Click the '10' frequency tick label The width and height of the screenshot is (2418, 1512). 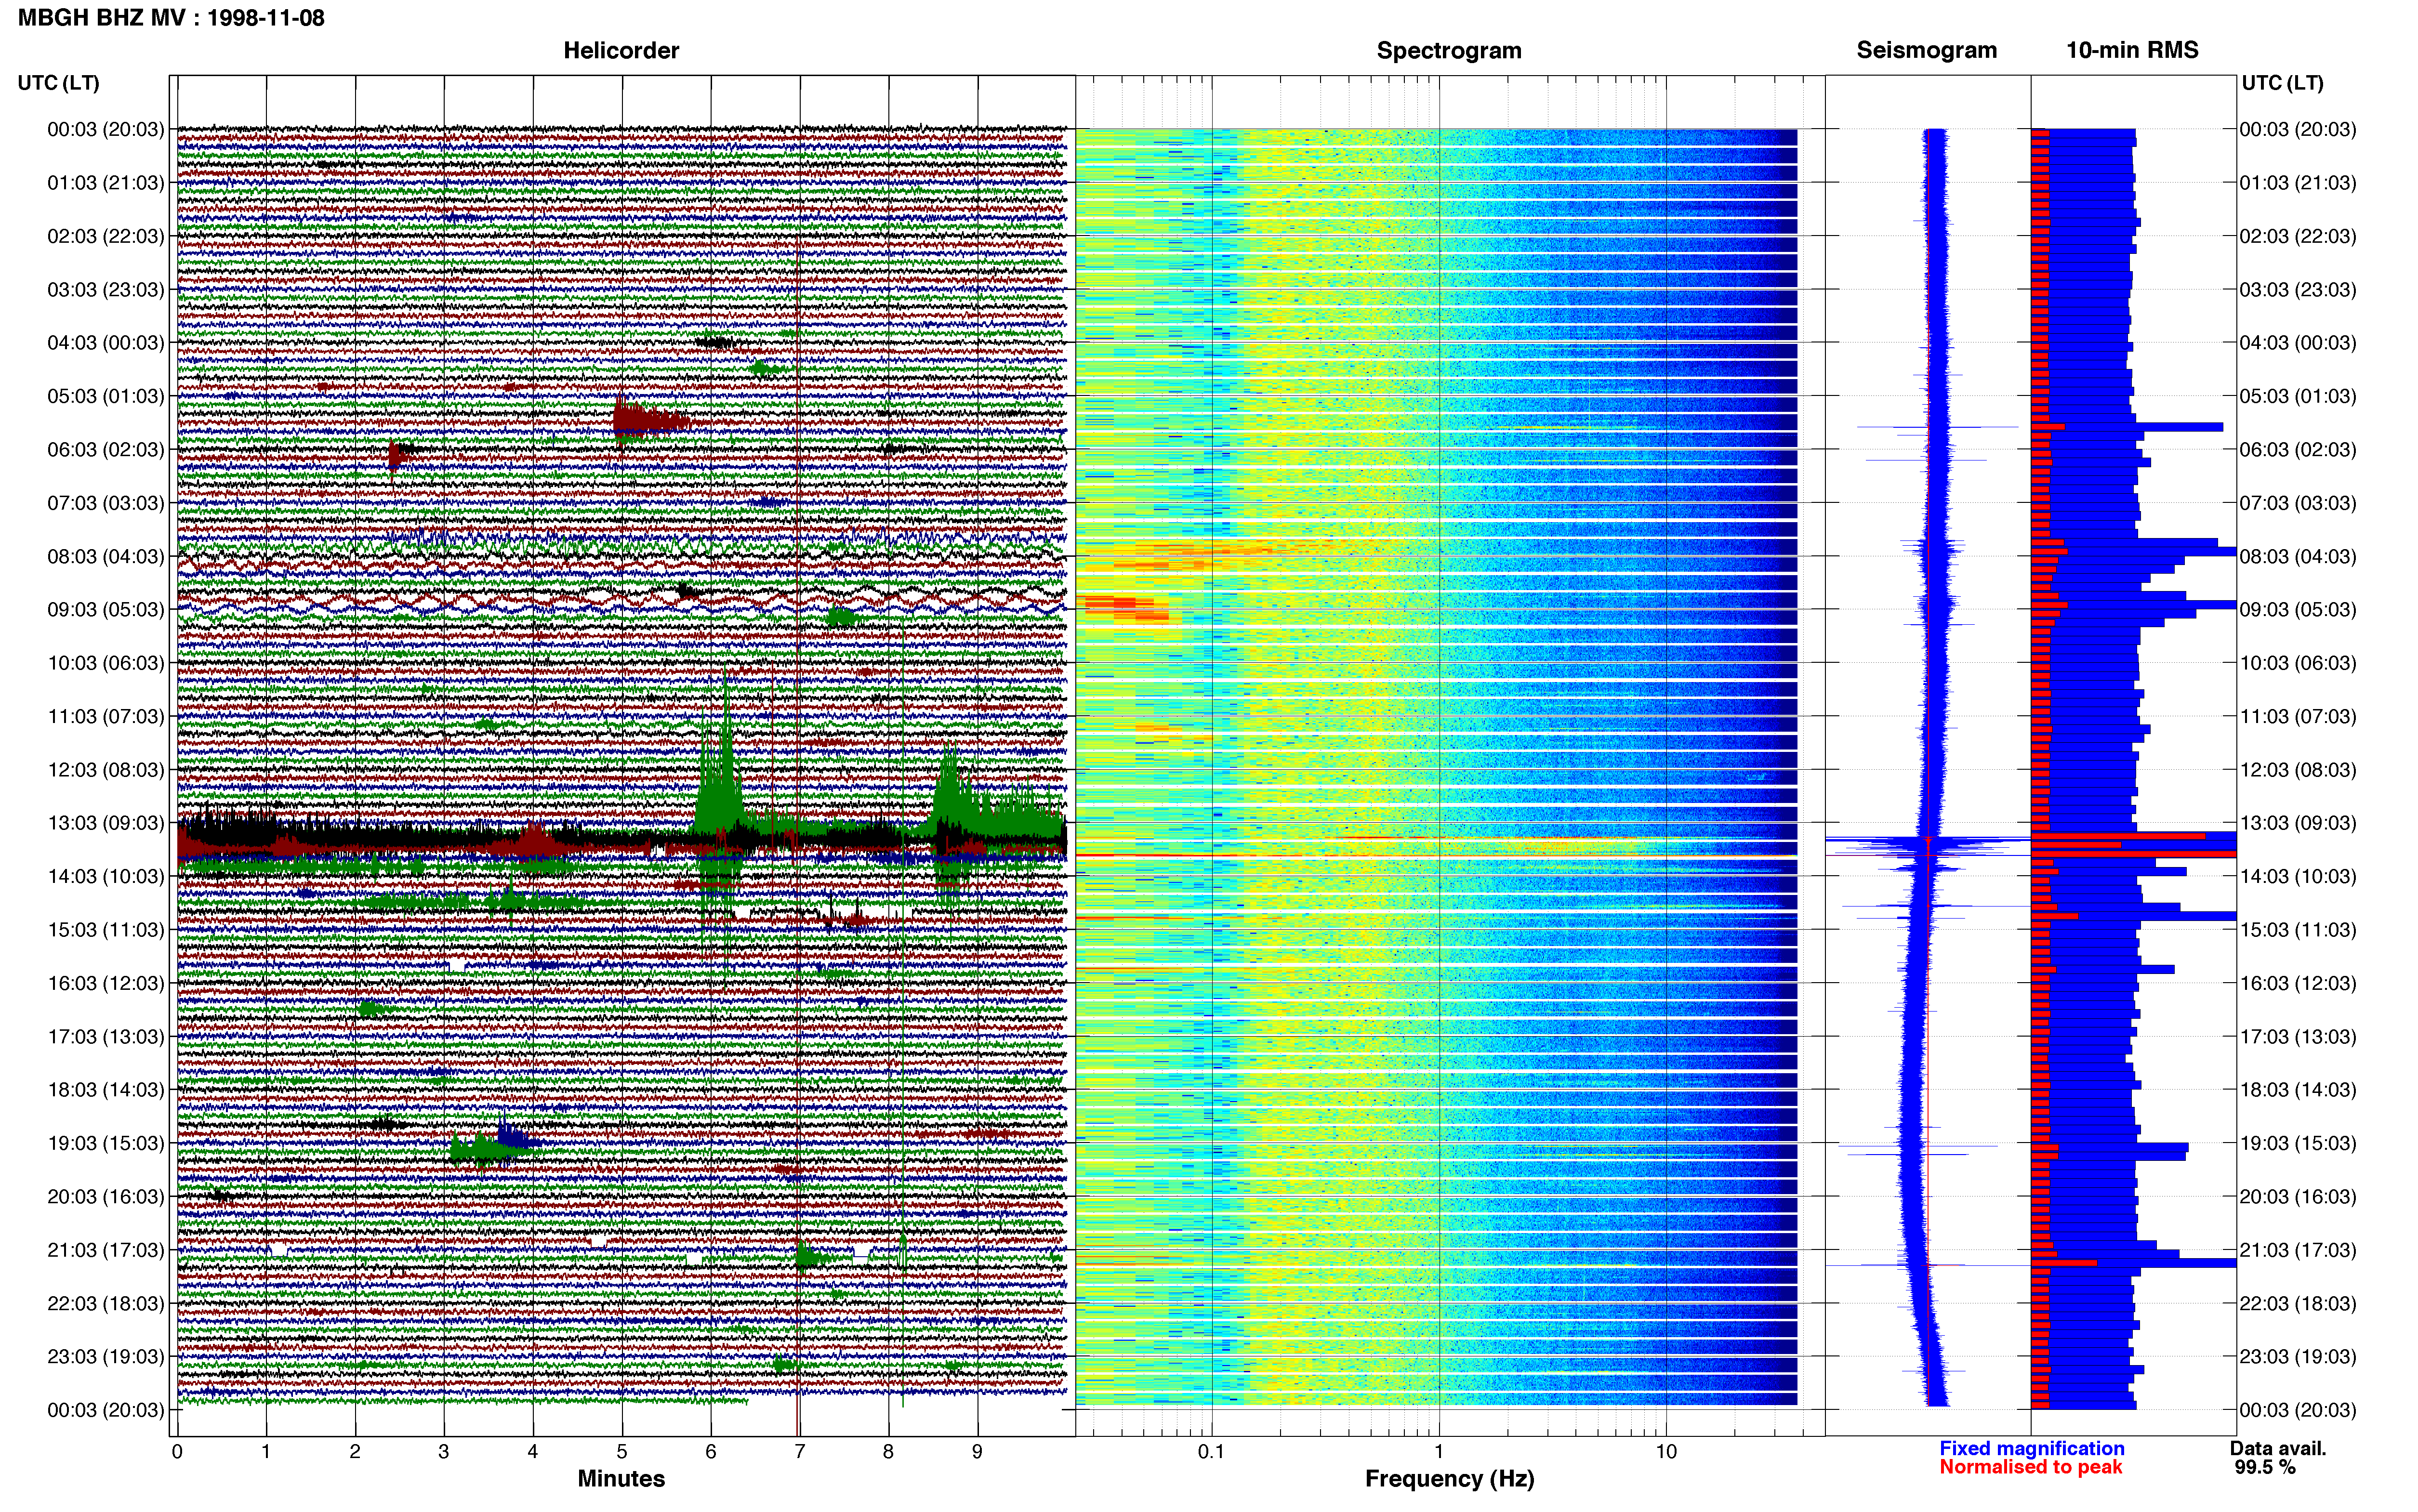(1666, 1451)
